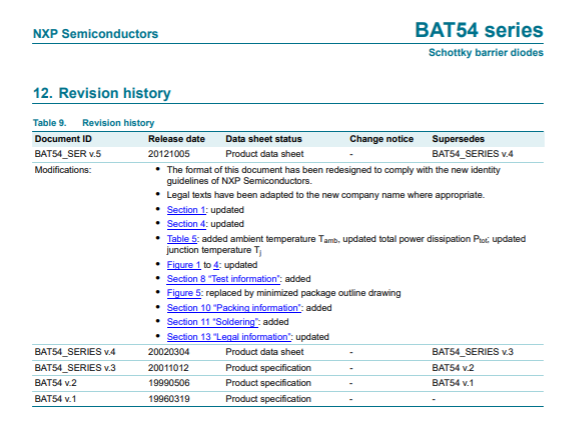This screenshot has width=578, height=421.
Task: Click the release date '19990506'
Action: 169,383
